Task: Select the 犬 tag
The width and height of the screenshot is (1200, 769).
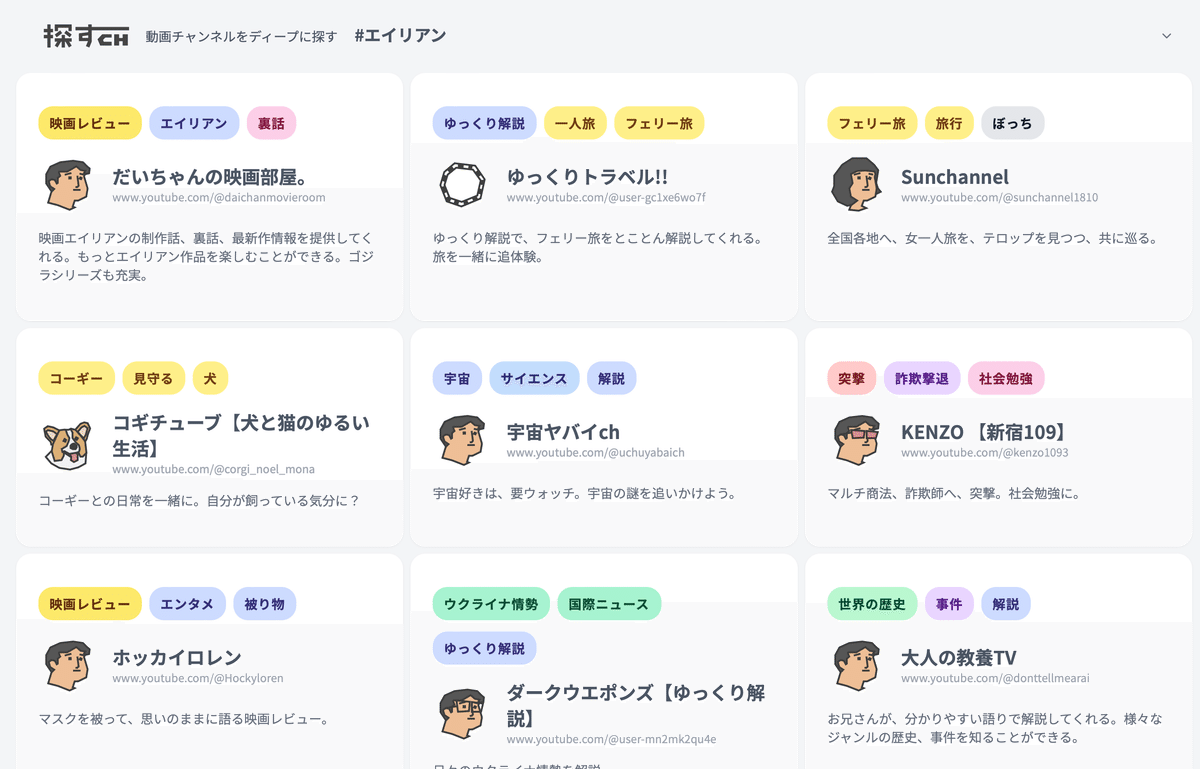Action: [210, 378]
